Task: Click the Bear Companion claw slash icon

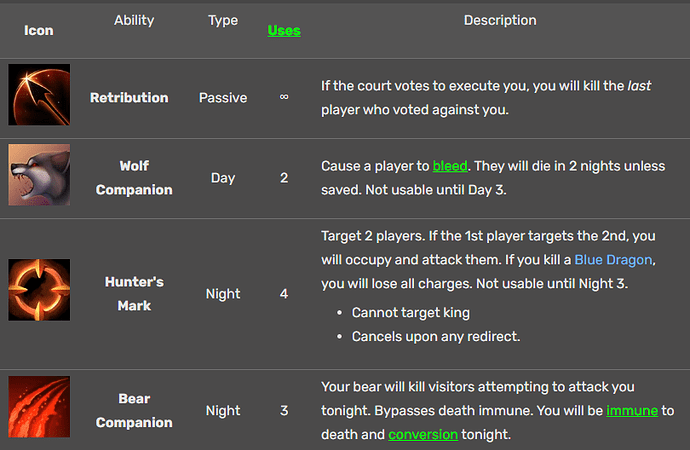Action: 39,406
